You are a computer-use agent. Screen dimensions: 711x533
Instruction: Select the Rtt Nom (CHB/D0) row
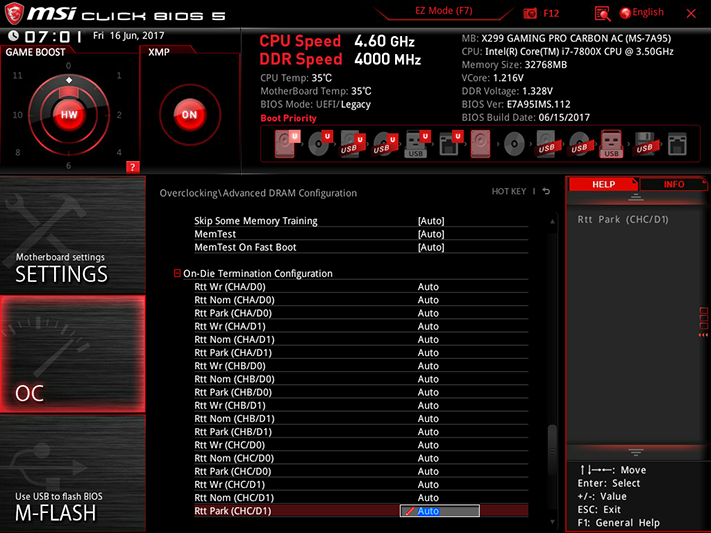[x=361, y=379]
